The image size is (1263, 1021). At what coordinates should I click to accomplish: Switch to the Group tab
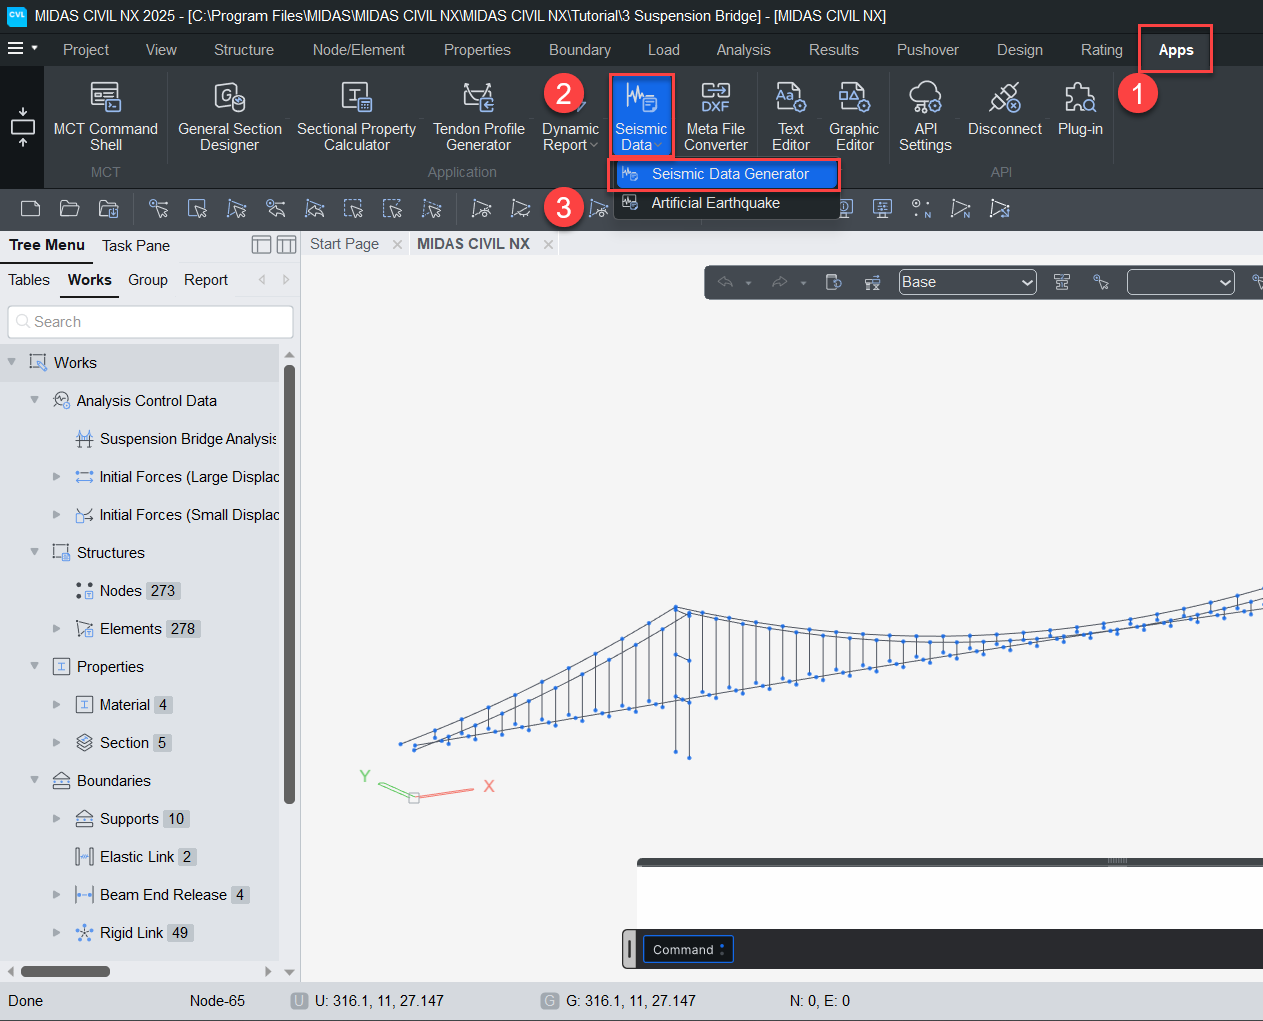(x=148, y=280)
